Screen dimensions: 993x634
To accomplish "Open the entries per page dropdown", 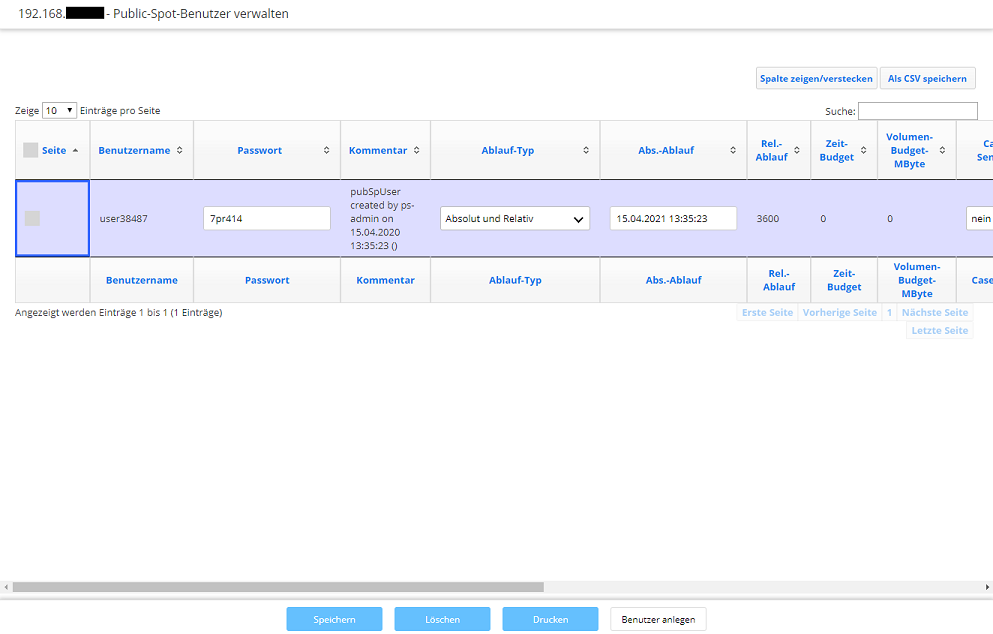I will [x=59, y=111].
